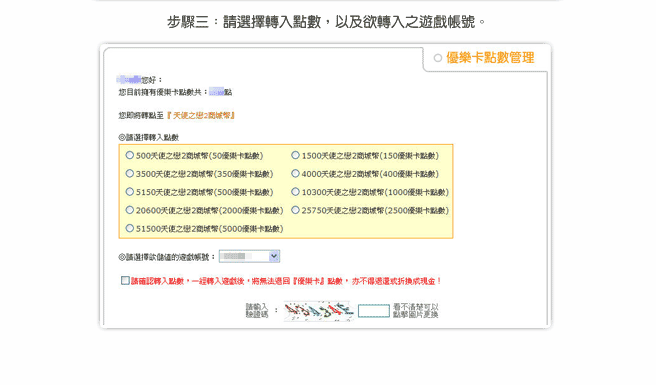Choose the 3500 商城幣 (350優樂卡點數) radio
The image size is (656, 385).
click(130, 174)
